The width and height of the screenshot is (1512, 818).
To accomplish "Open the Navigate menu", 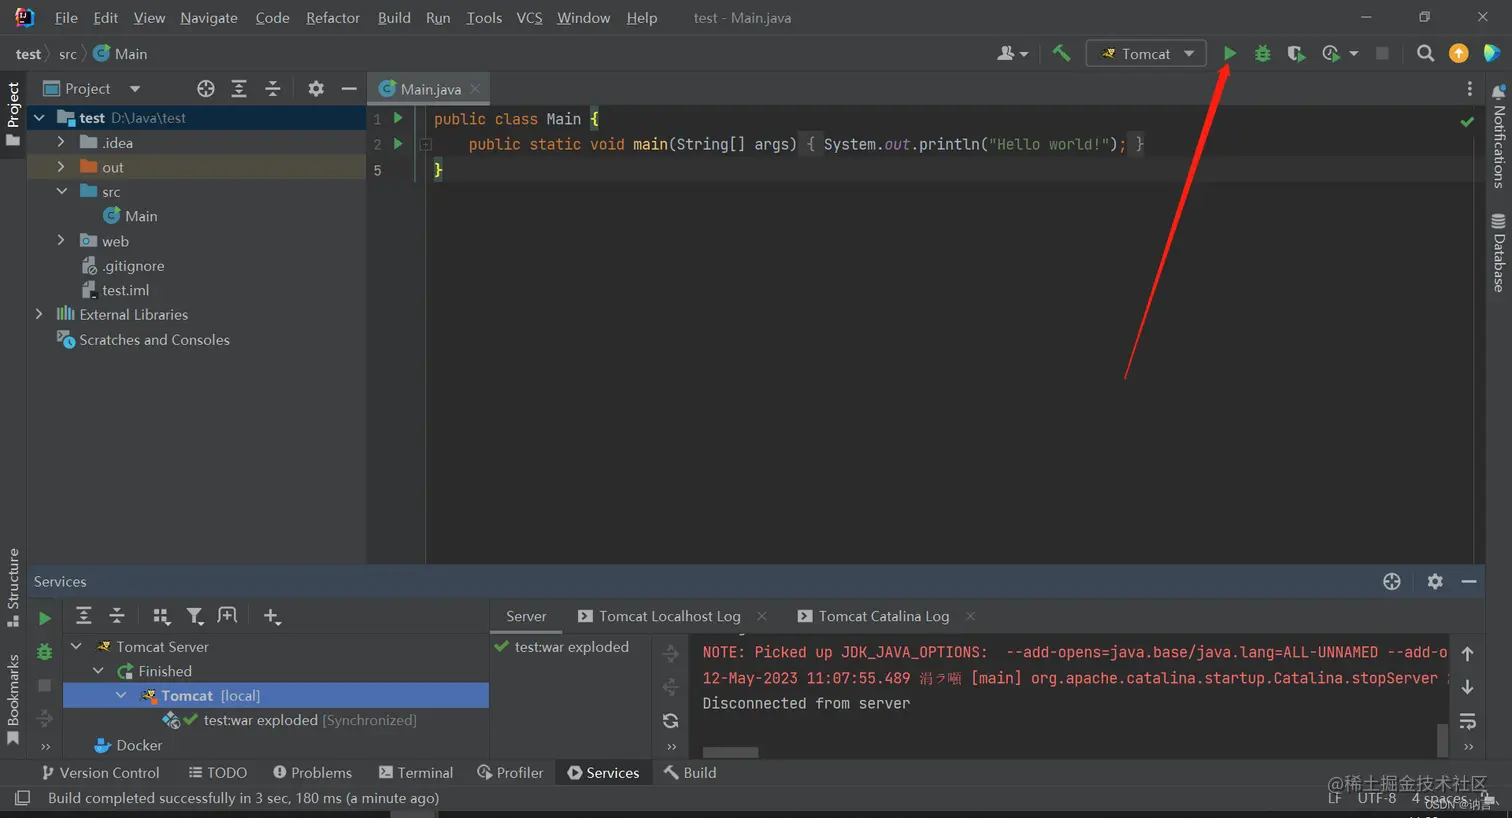I will 208,17.
